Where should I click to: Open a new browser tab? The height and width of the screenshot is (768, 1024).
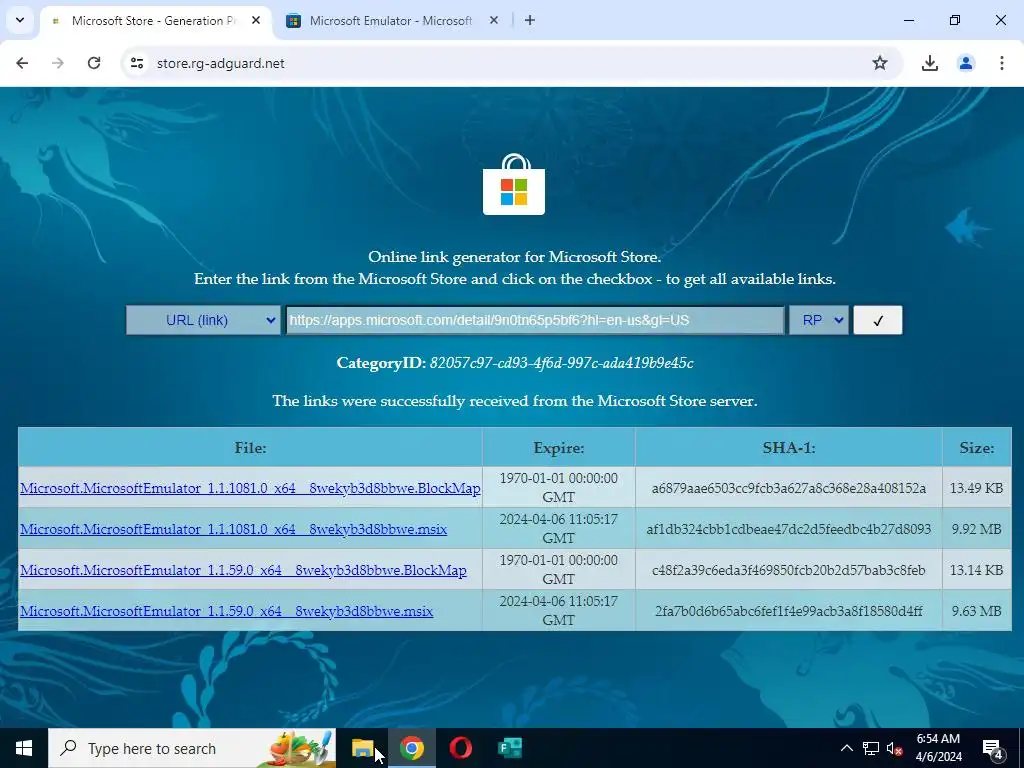click(x=530, y=20)
